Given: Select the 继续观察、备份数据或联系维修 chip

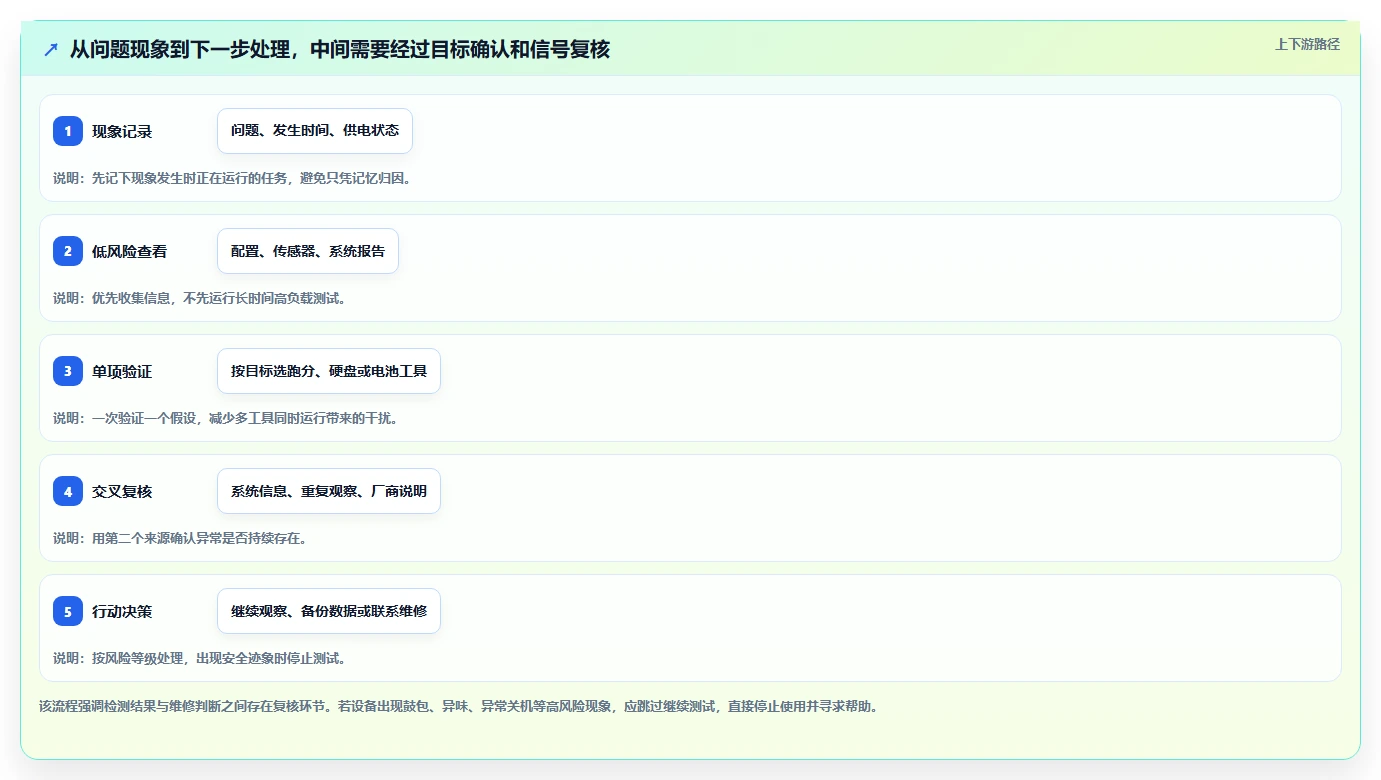Looking at the screenshot, I should click(329, 611).
